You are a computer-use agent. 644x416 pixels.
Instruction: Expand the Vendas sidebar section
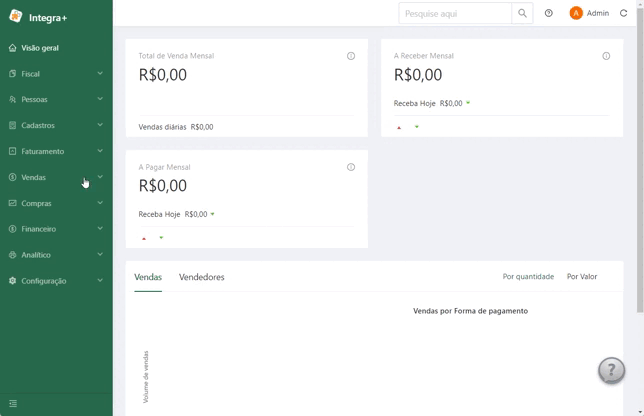click(56, 177)
